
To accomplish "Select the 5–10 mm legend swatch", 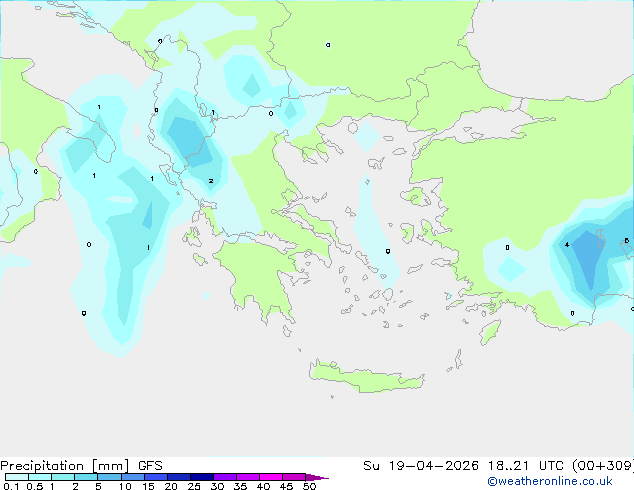I will pyautogui.click(x=109, y=477).
